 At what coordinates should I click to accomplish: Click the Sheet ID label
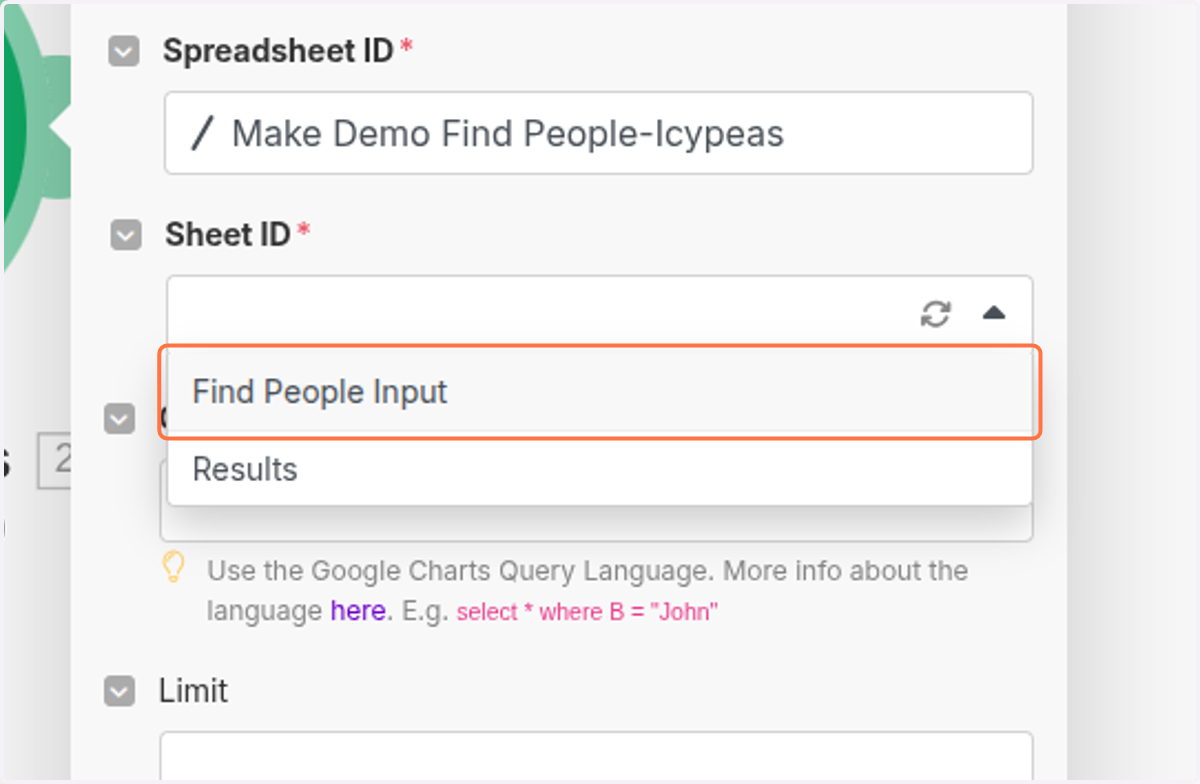coord(228,235)
